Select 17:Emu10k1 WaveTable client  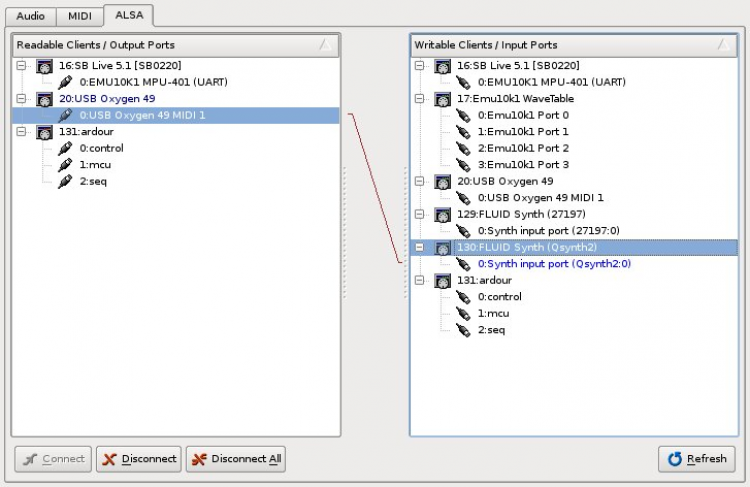tap(516, 99)
